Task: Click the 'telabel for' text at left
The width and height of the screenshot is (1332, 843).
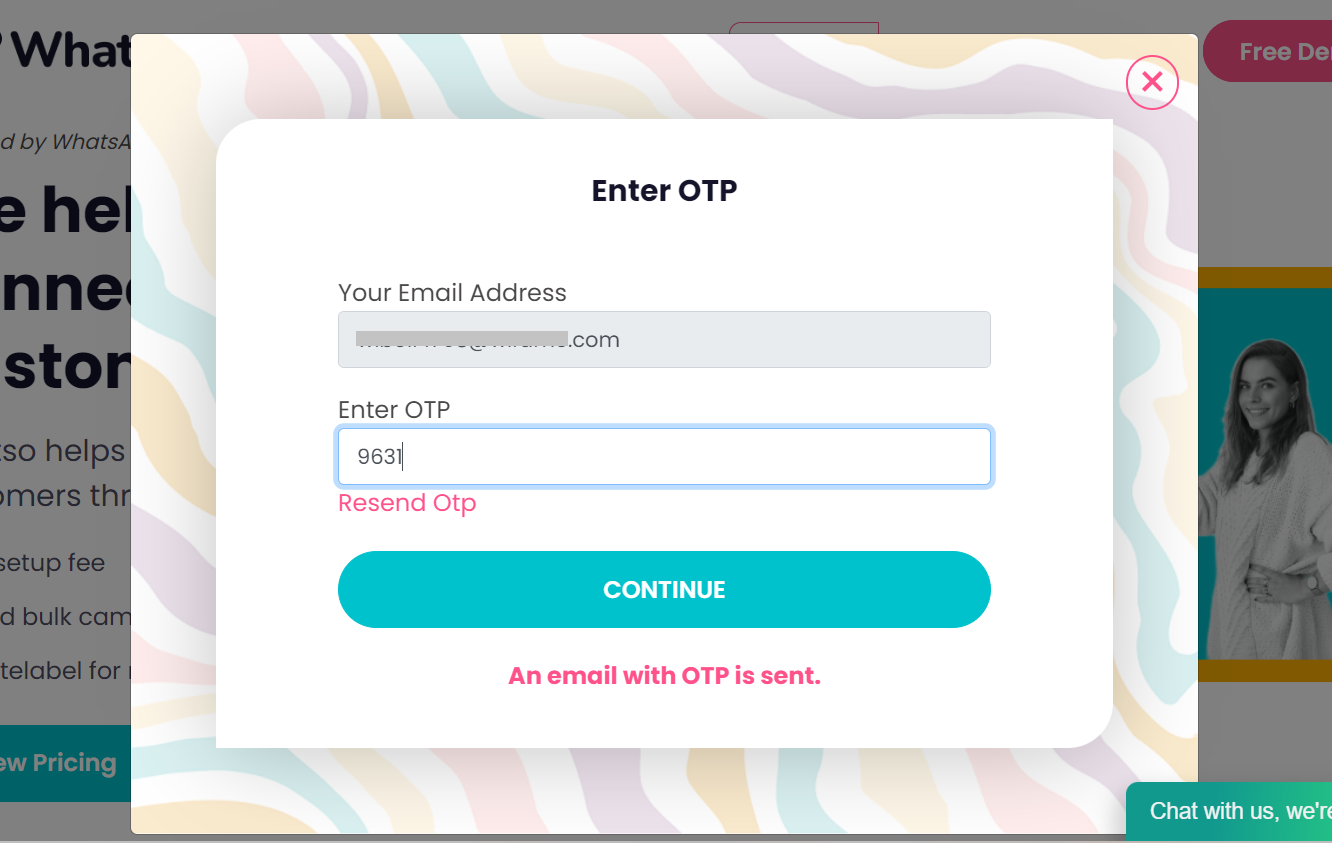Action: click(x=61, y=670)
